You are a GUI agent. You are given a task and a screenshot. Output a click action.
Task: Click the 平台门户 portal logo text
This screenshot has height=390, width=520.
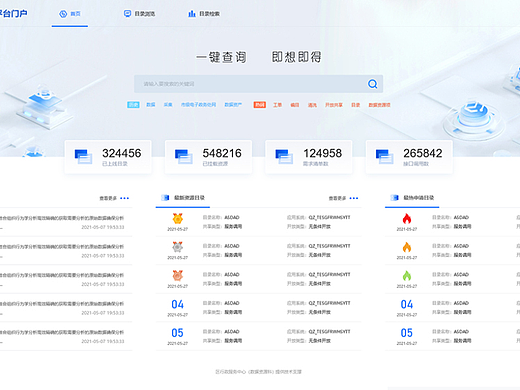(14, 14)
